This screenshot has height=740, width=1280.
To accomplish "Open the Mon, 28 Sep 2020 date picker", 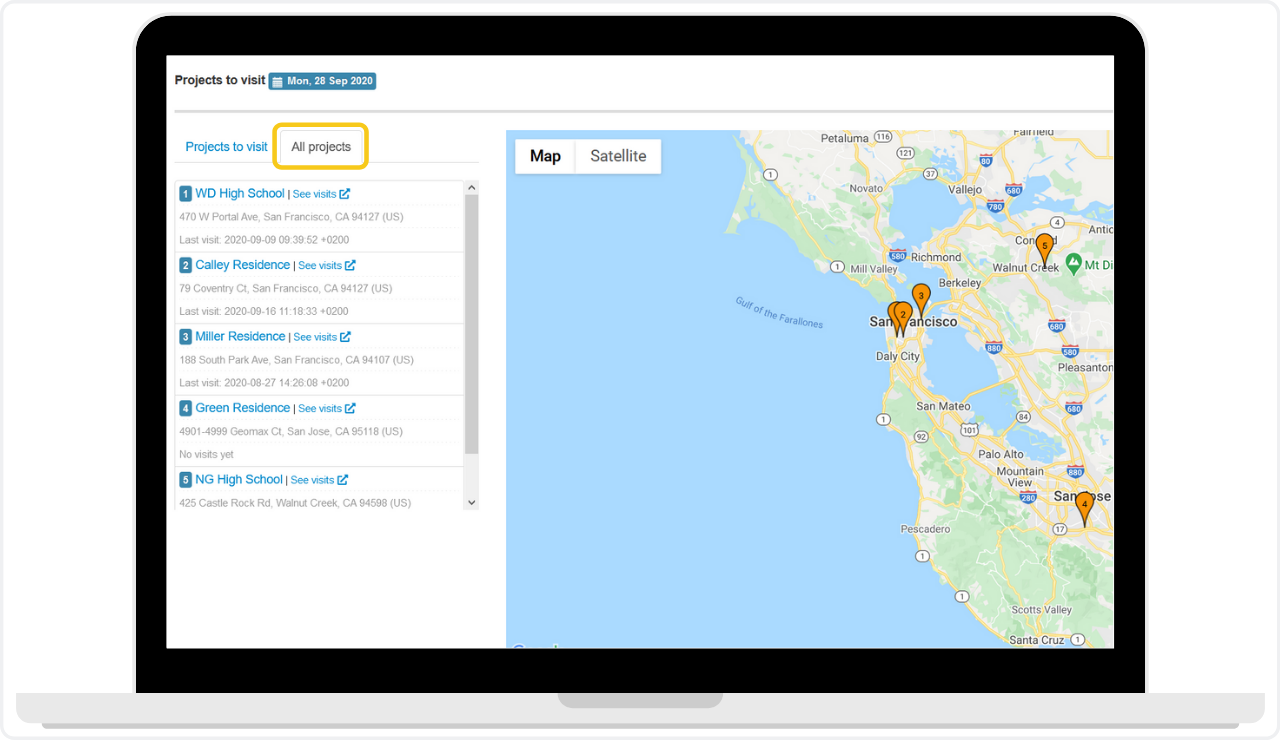I will coord(322,81).
